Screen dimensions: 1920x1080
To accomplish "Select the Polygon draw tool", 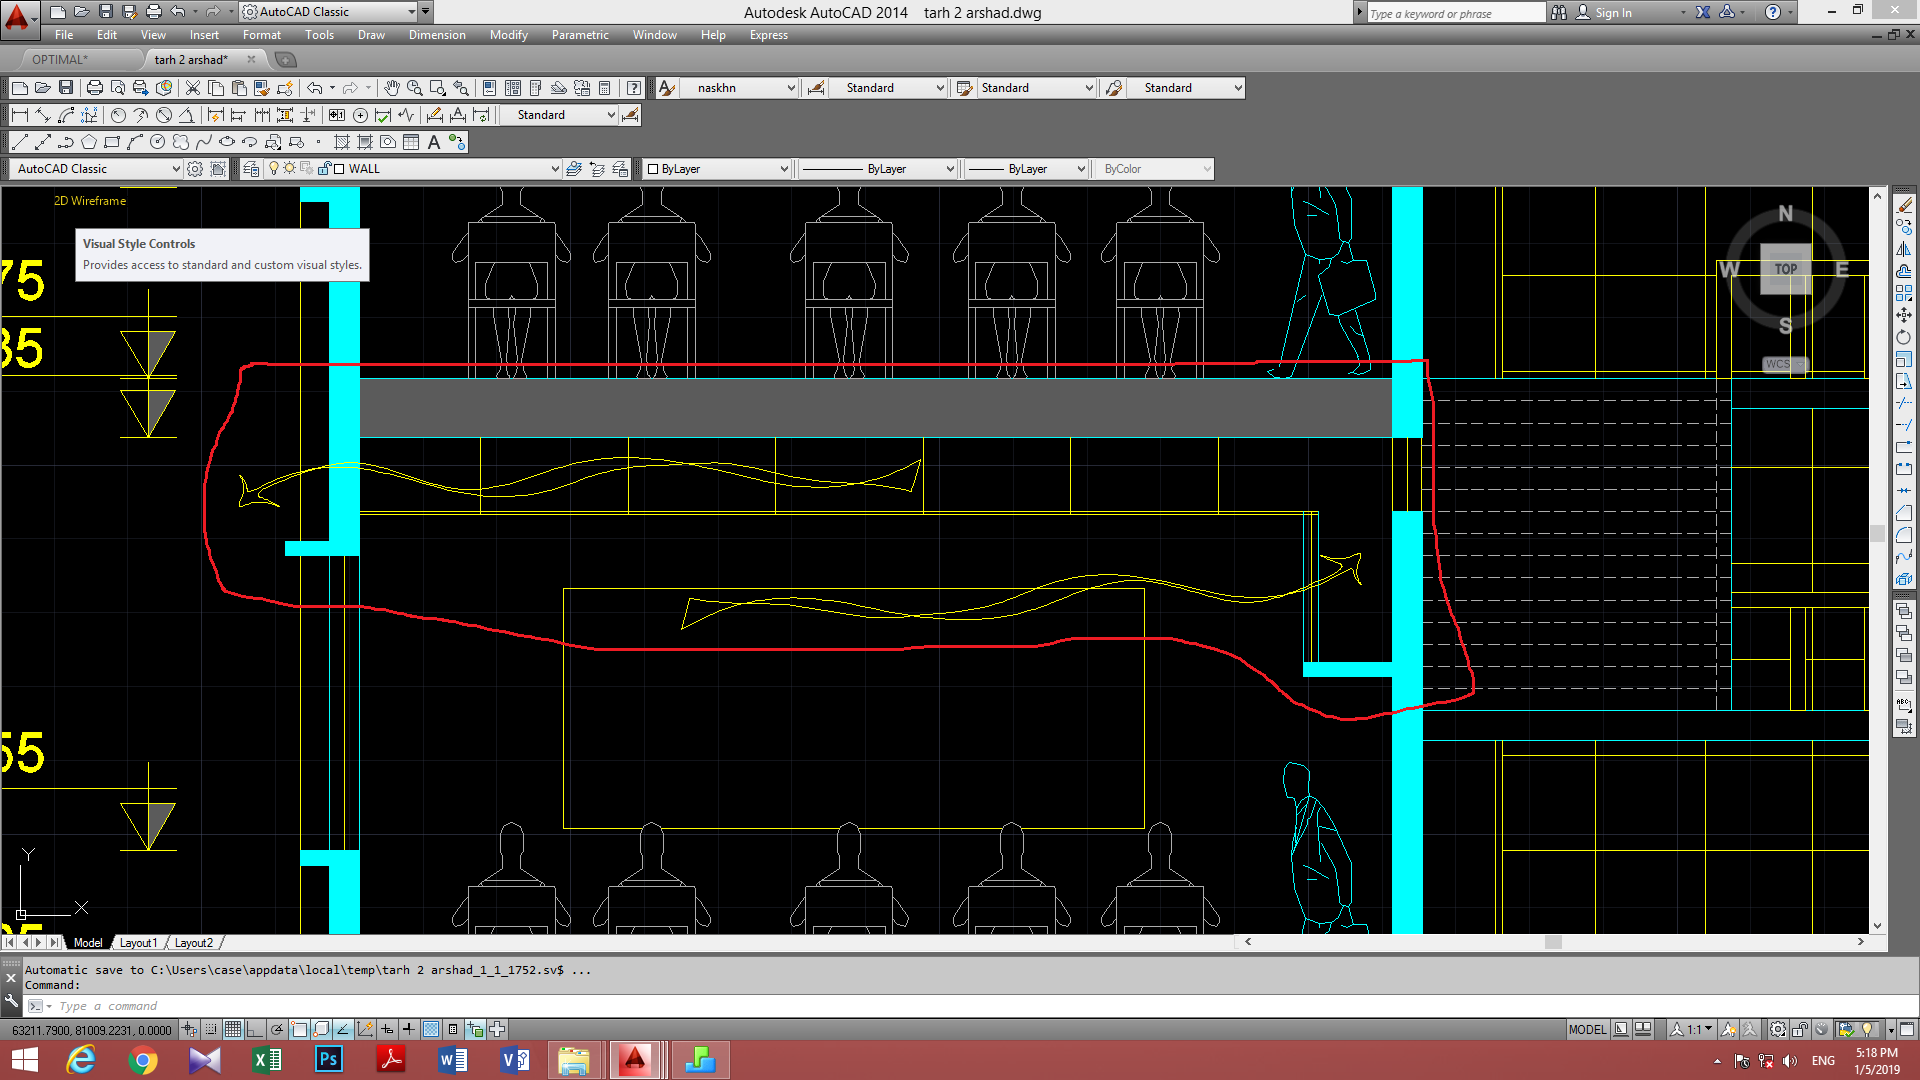I will click(89, 142).
